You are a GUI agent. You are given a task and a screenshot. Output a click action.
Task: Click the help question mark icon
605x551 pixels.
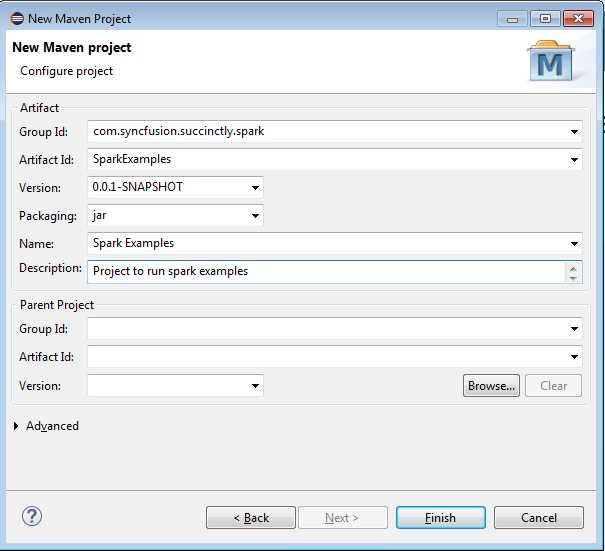tap(32, 516)
